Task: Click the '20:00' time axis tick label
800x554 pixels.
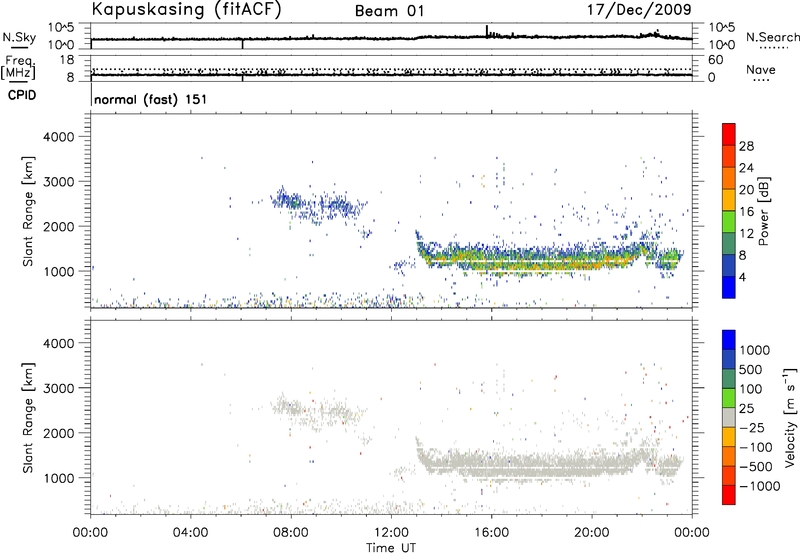Action: pos(592,533)
